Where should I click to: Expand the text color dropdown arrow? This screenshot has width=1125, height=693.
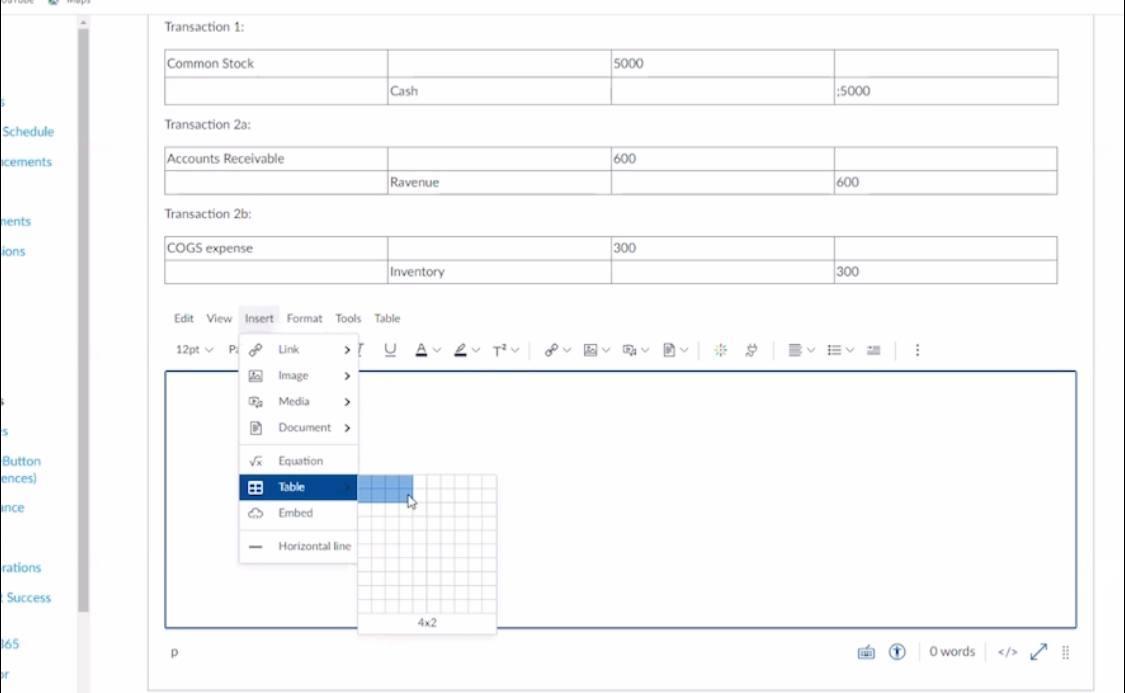point(437,350)
